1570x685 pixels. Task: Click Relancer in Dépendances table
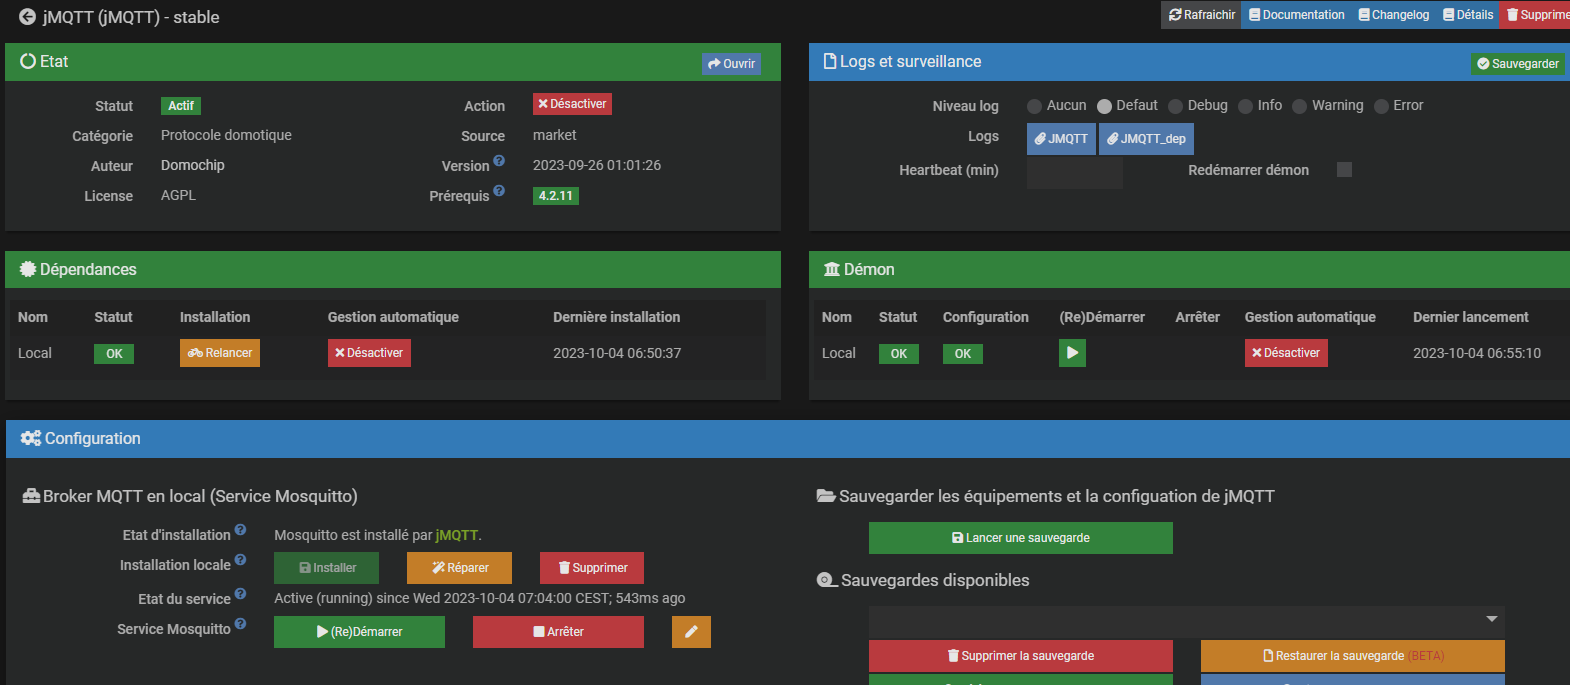pos(220,353)
